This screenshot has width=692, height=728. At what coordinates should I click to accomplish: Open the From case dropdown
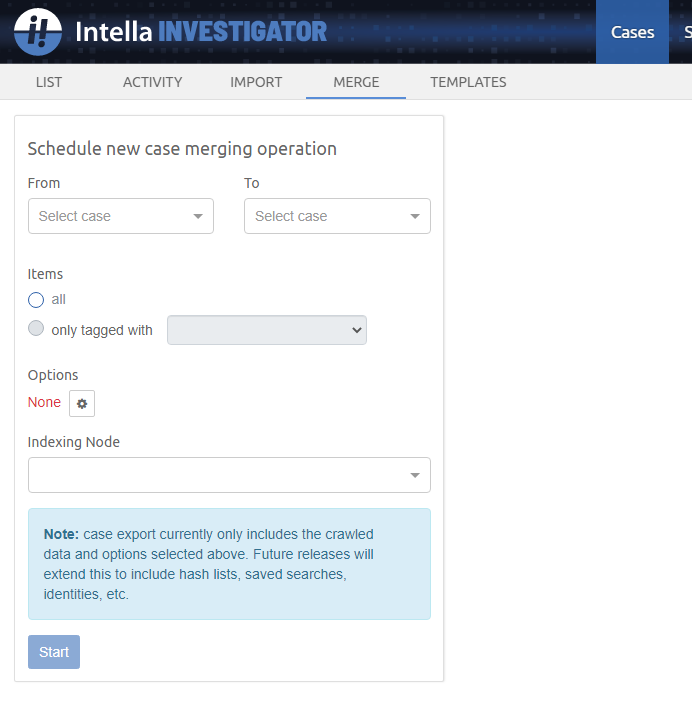[x=121, y=216]
